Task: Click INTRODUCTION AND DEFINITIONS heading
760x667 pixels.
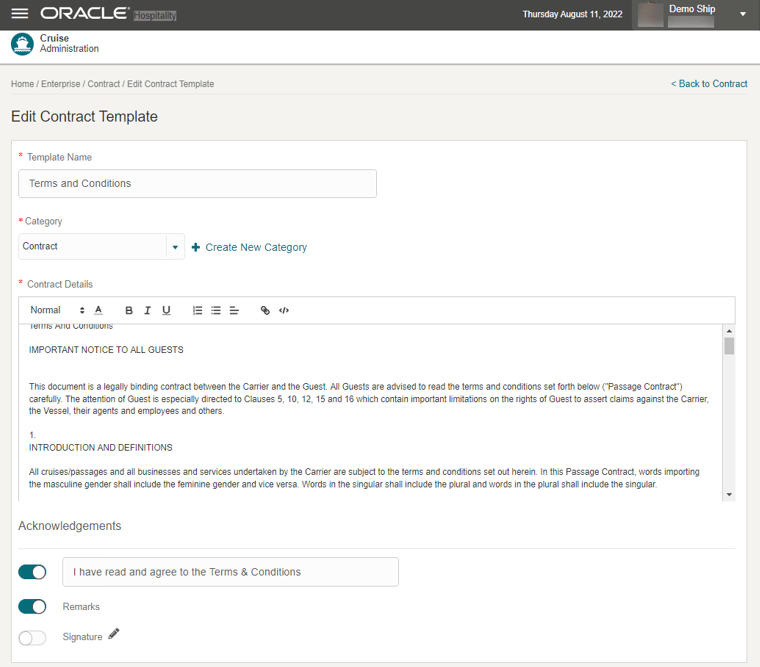Action: tap(100, 447)
